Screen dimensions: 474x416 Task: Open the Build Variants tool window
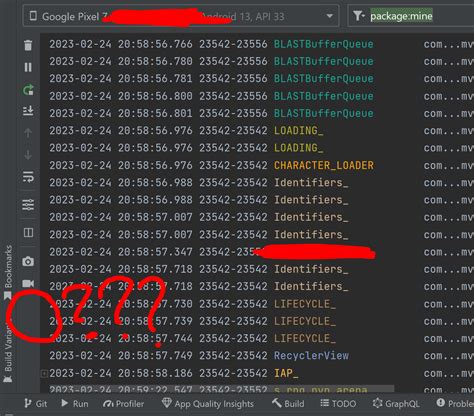8,350
